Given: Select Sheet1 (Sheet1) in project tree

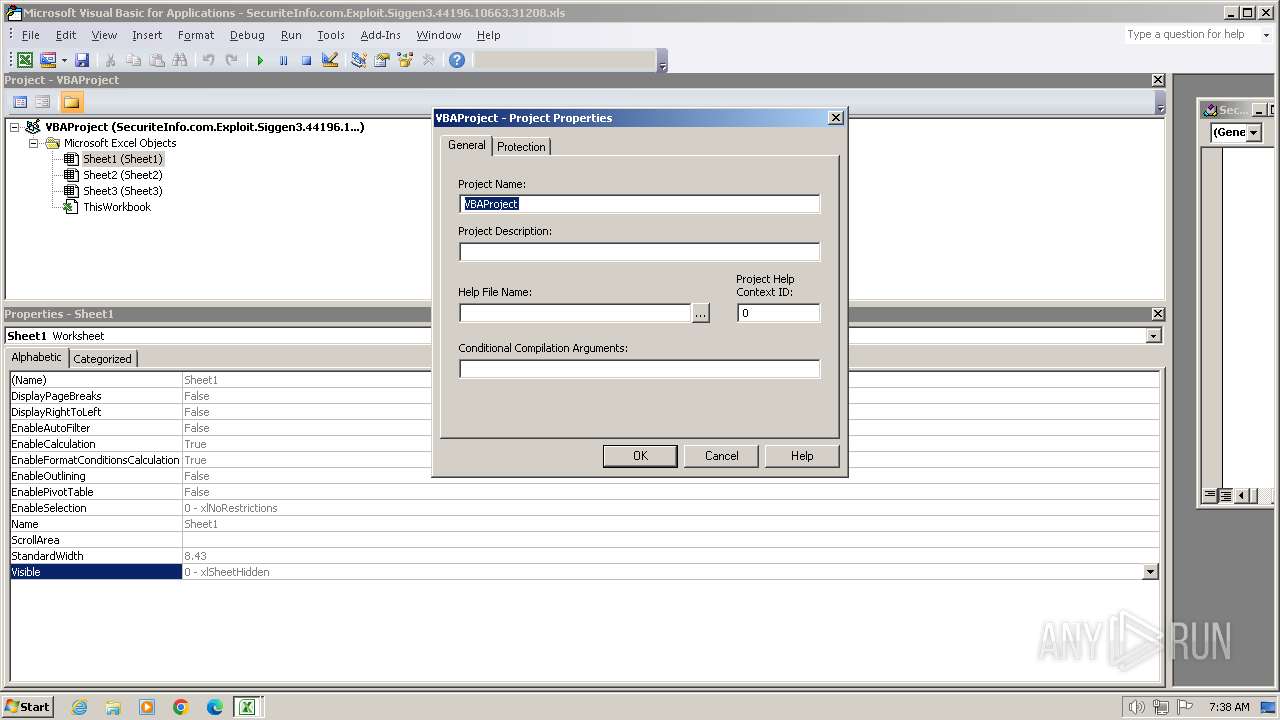Looking at the screenshot, I should (122, 159).
